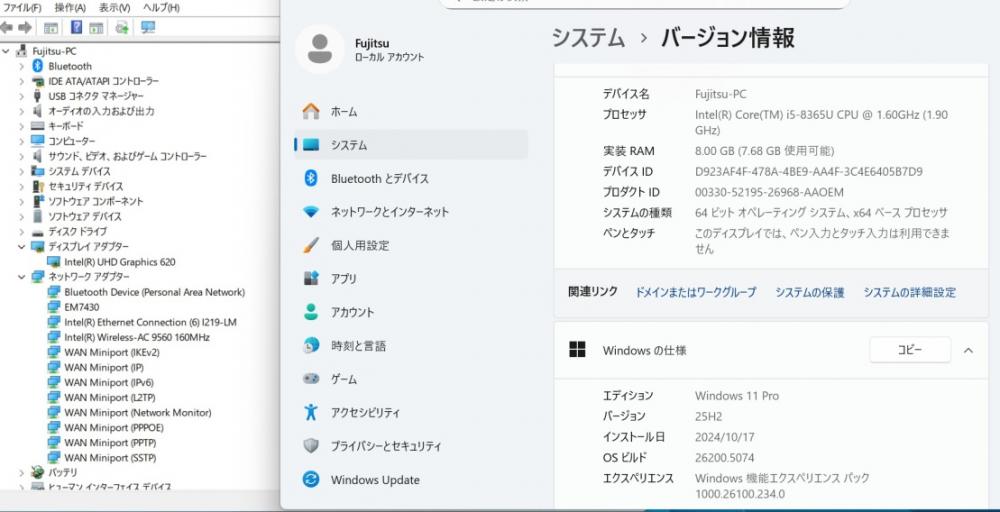This screenshot has width=1000, height=512.
Task: Select WAN Miniport (IP)
Action: point(103,367)
